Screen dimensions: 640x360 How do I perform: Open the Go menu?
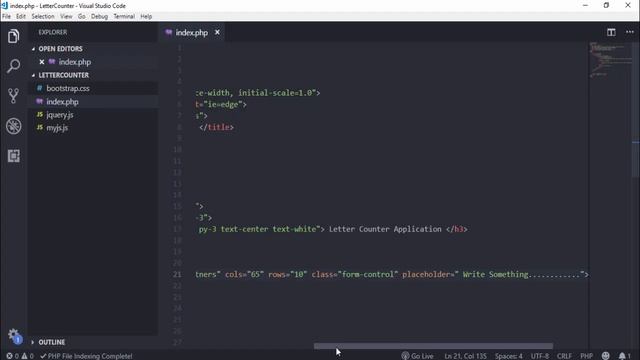[82, 16]
